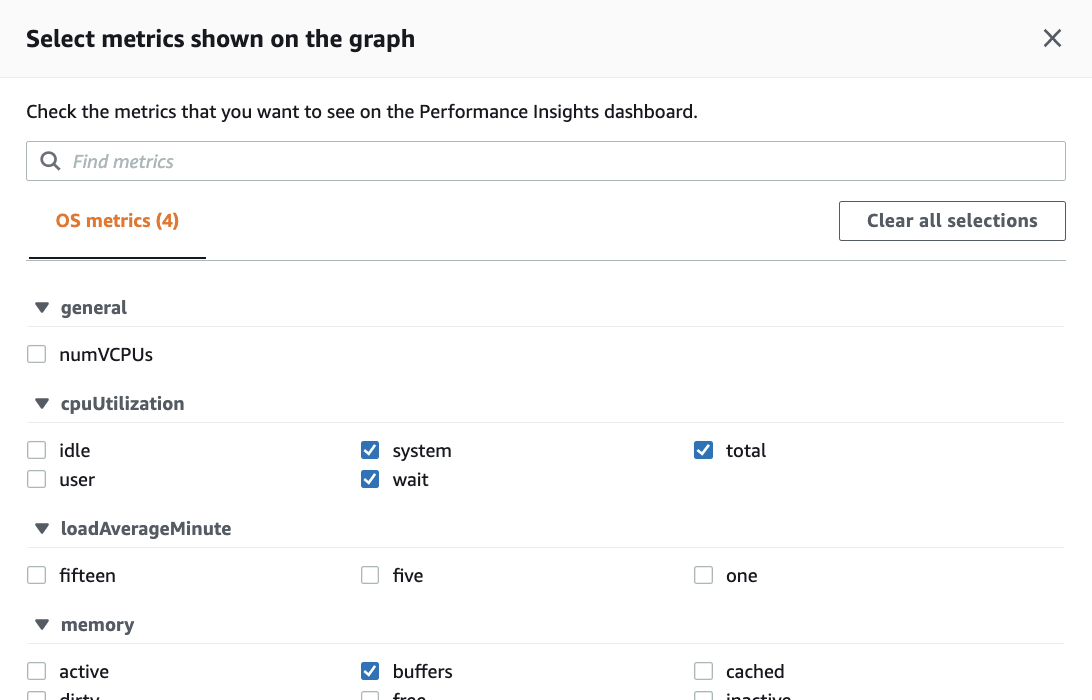Close the metrics selection dialog
The width and height of the screenshot is (1092, 700).
click(x=1052, y=38)
